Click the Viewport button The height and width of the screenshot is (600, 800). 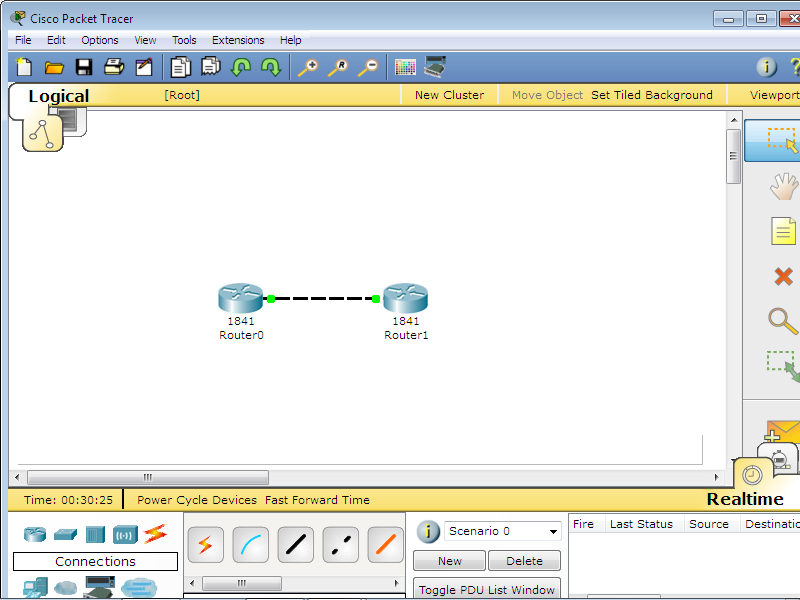pyautogui.click(x=774, y=95)
